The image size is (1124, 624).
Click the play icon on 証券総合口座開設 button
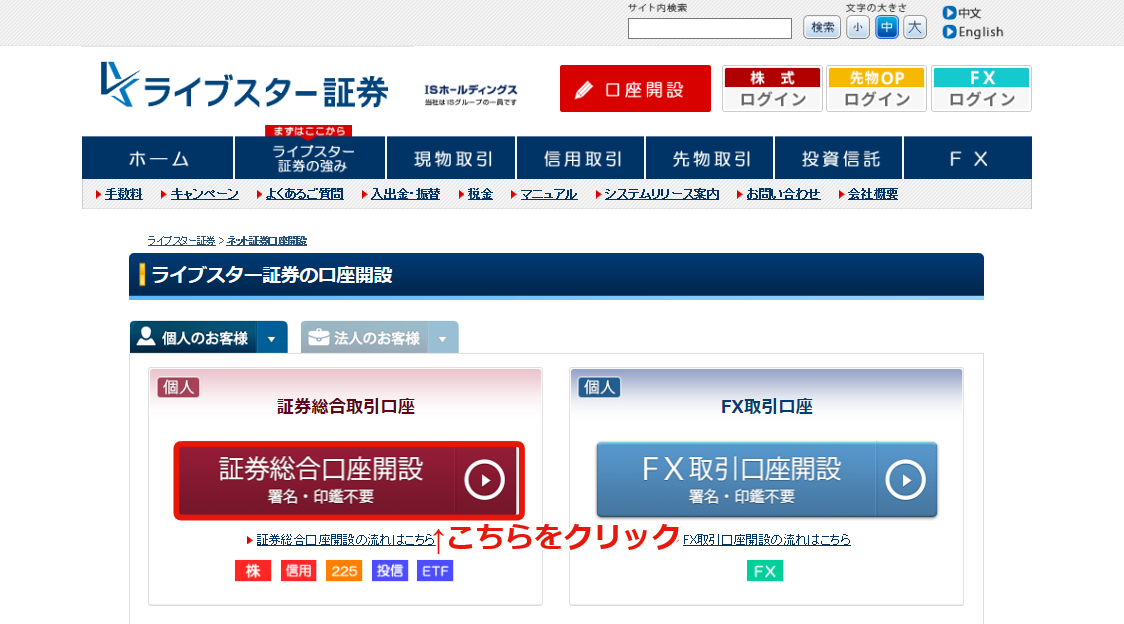484,480
